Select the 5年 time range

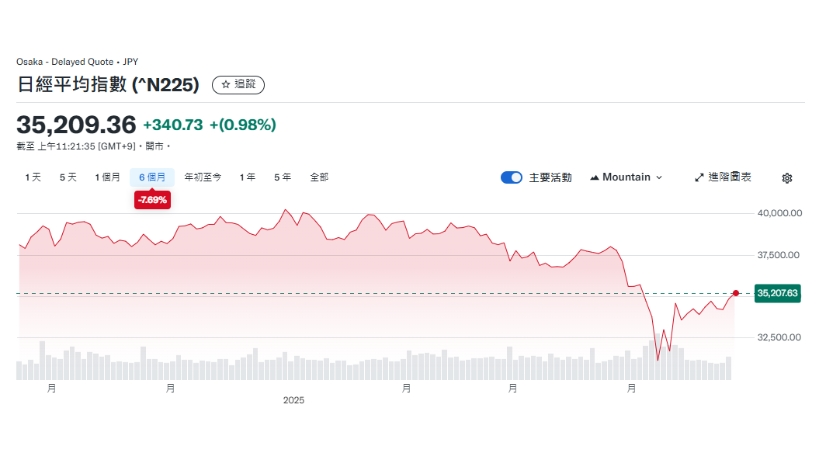click(x=283, y=178)
